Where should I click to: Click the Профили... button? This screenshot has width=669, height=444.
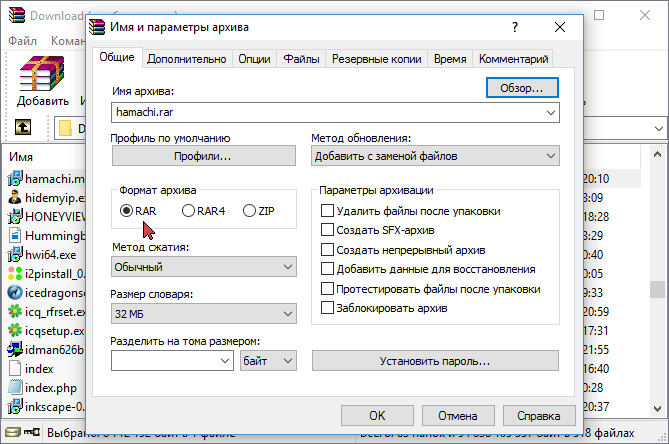pyautogui.click(x=204, y=156)
